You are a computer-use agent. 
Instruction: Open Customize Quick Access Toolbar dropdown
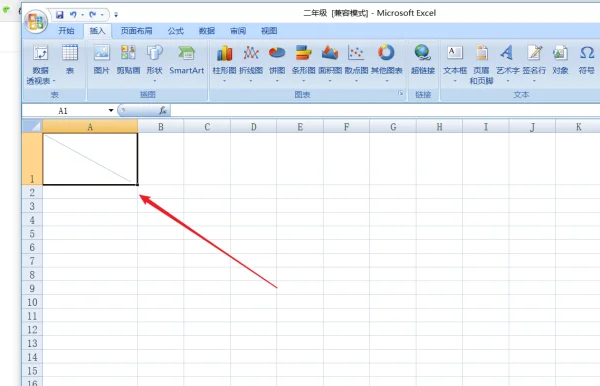click(116, 15)
